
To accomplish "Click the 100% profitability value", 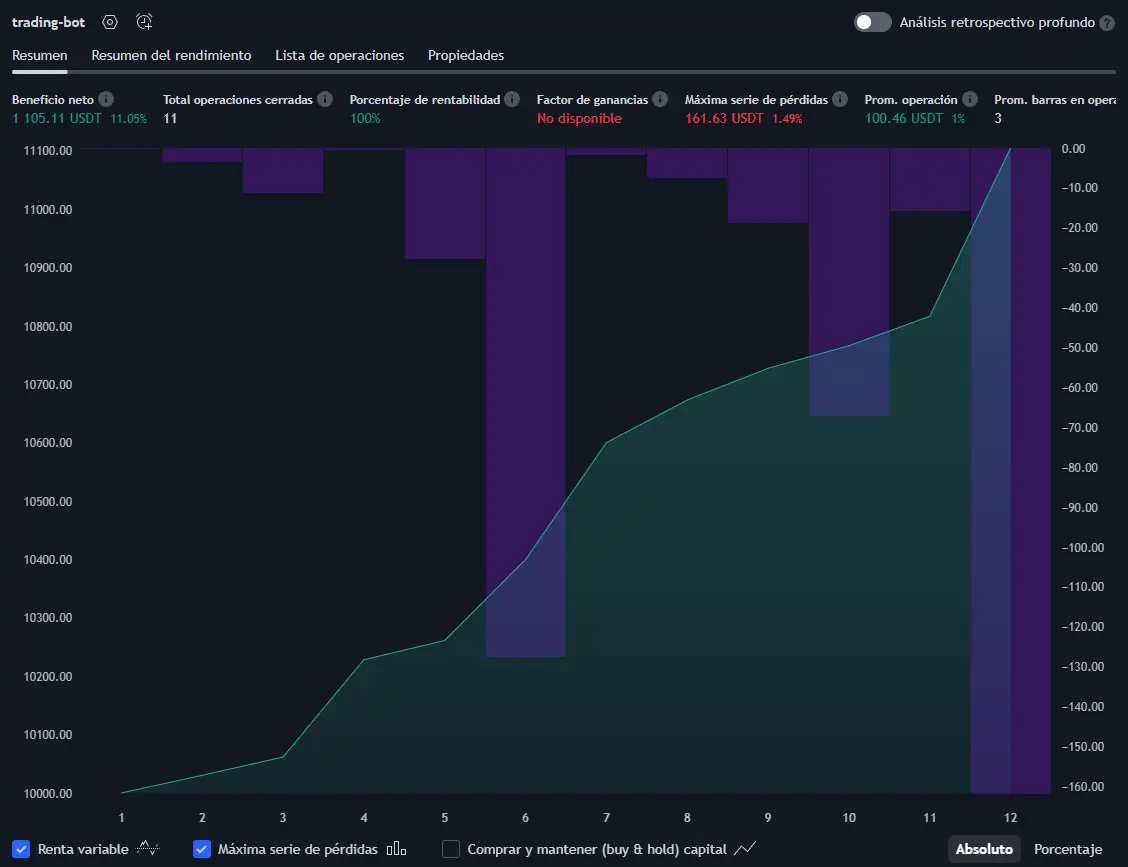I will [365, 118].
